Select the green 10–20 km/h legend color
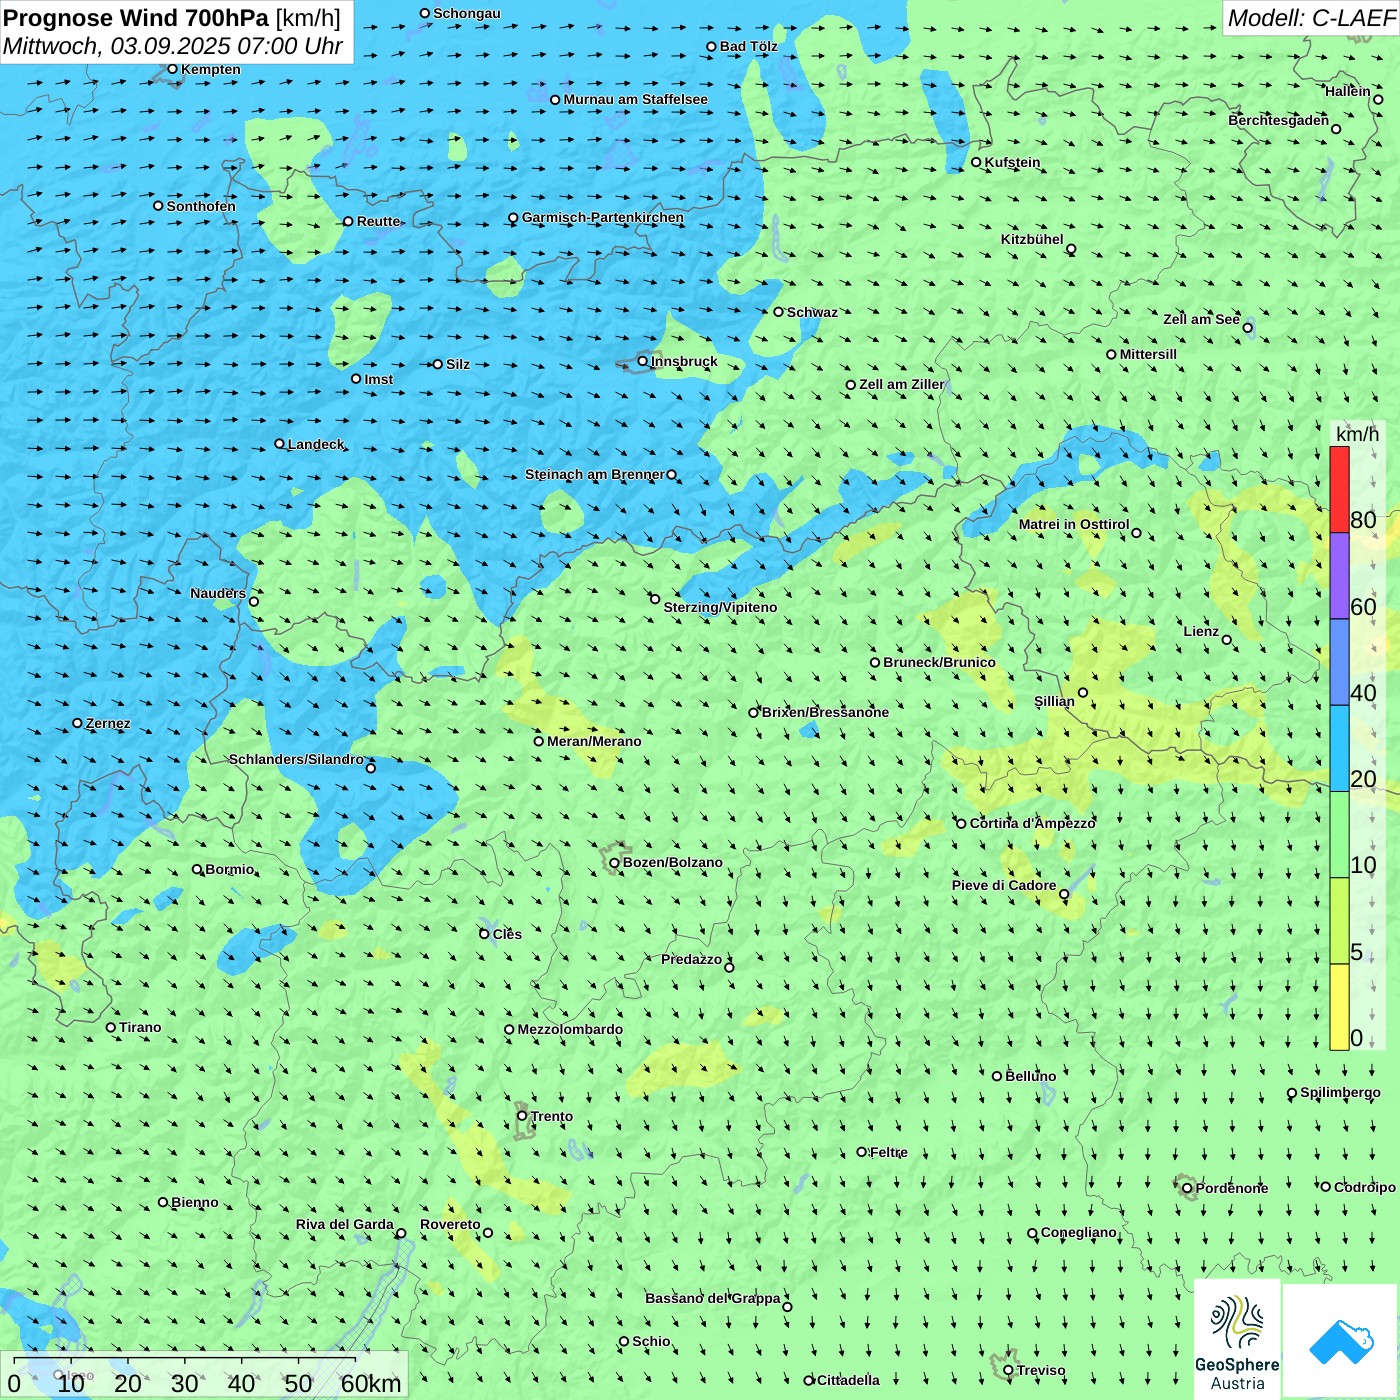Image resolution: width=1400 pixels, height=1400 pixels. coord(1339,835)
